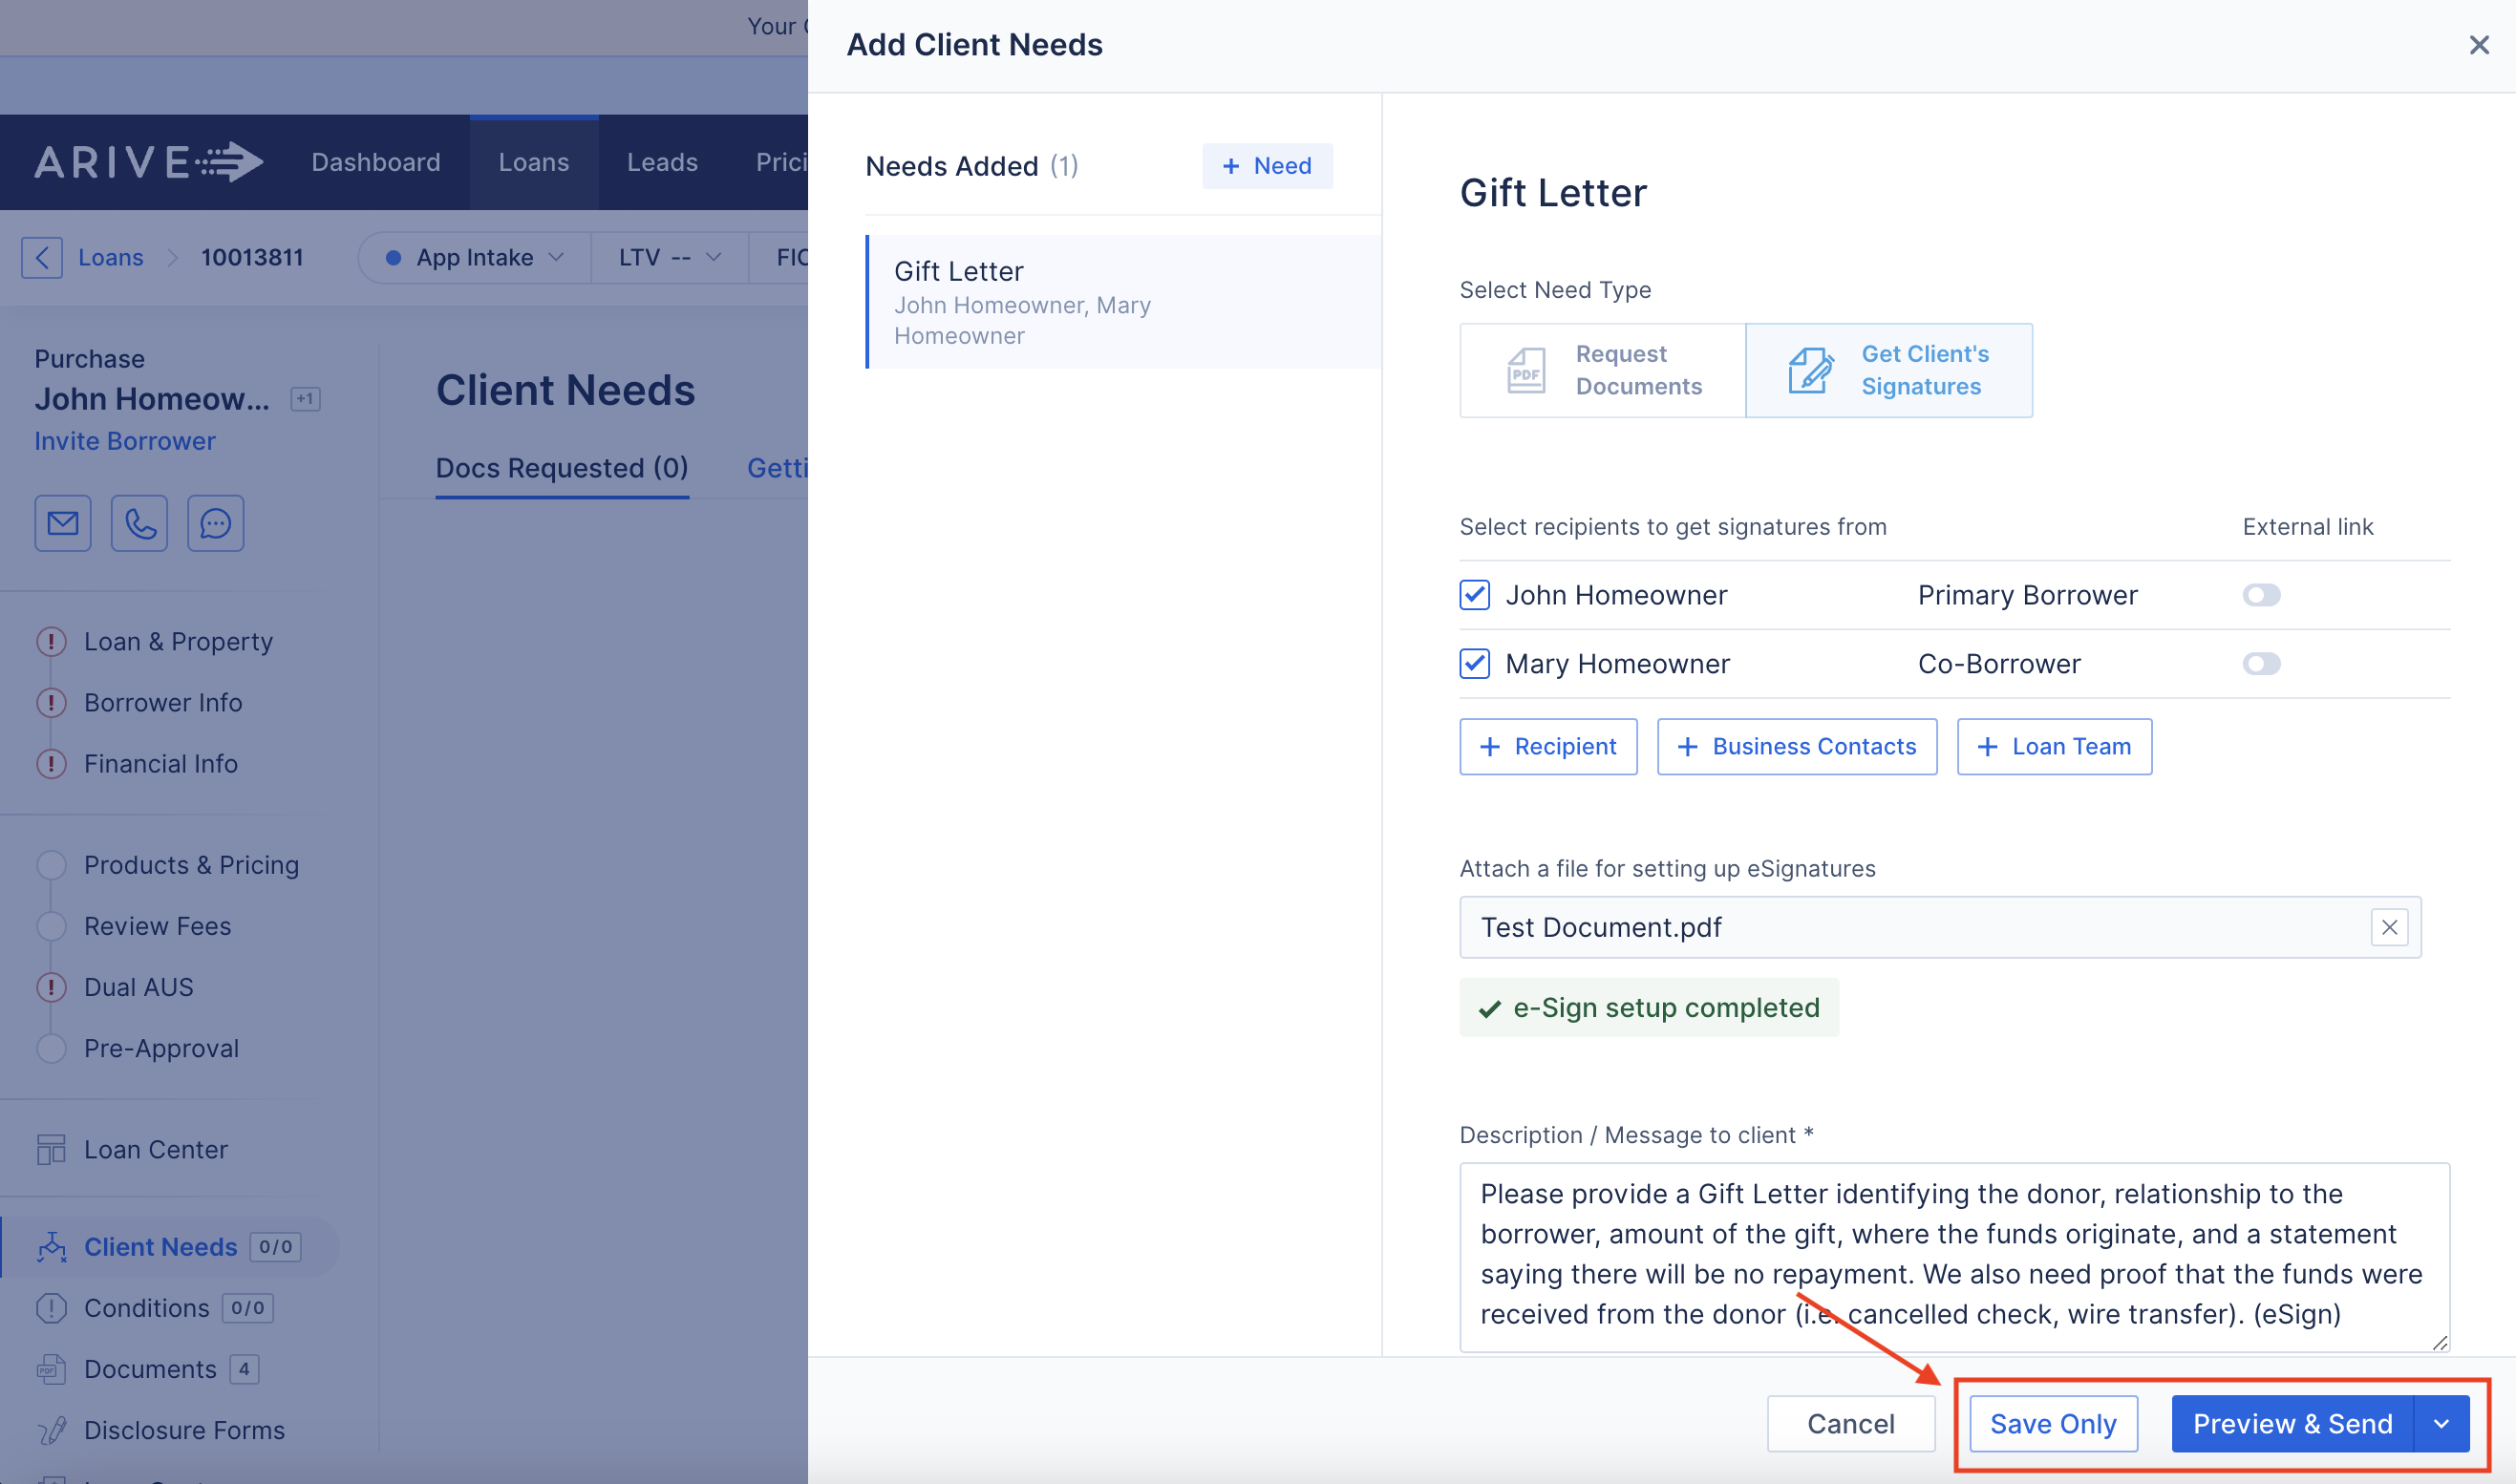
Task: Click into the Description message text area
Action: (x=1953, y=1255)
